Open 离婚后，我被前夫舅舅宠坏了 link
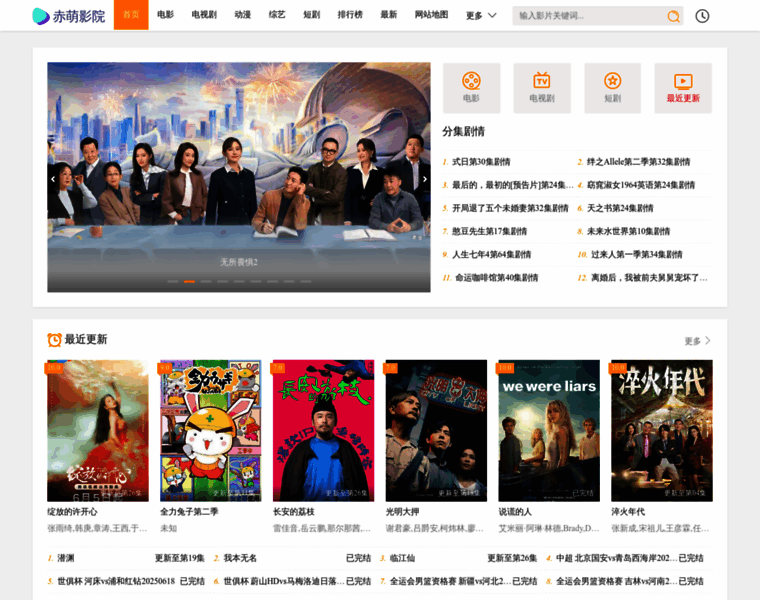This screenshot has width=760, height=600. 649,278
